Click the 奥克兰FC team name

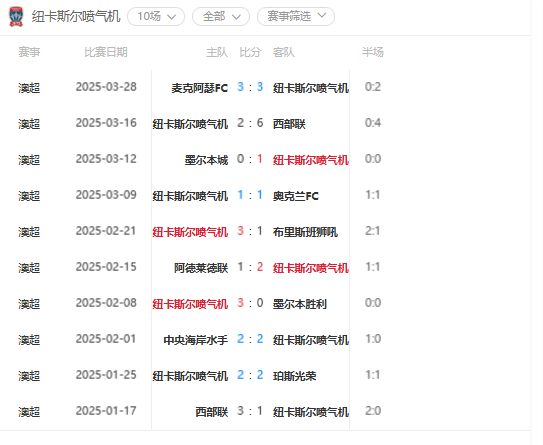click(295, 196)
